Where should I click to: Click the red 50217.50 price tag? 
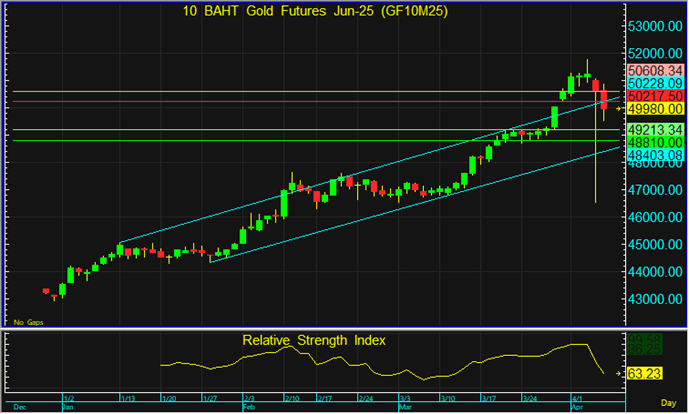pyautogui.click(x=655, y=96)
